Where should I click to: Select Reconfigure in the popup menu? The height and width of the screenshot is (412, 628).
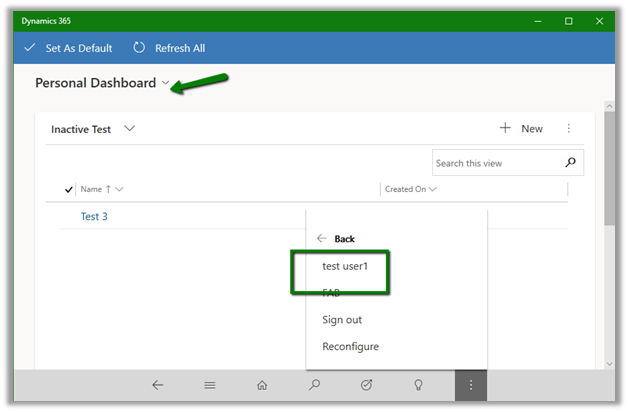(x=350, y=347)
